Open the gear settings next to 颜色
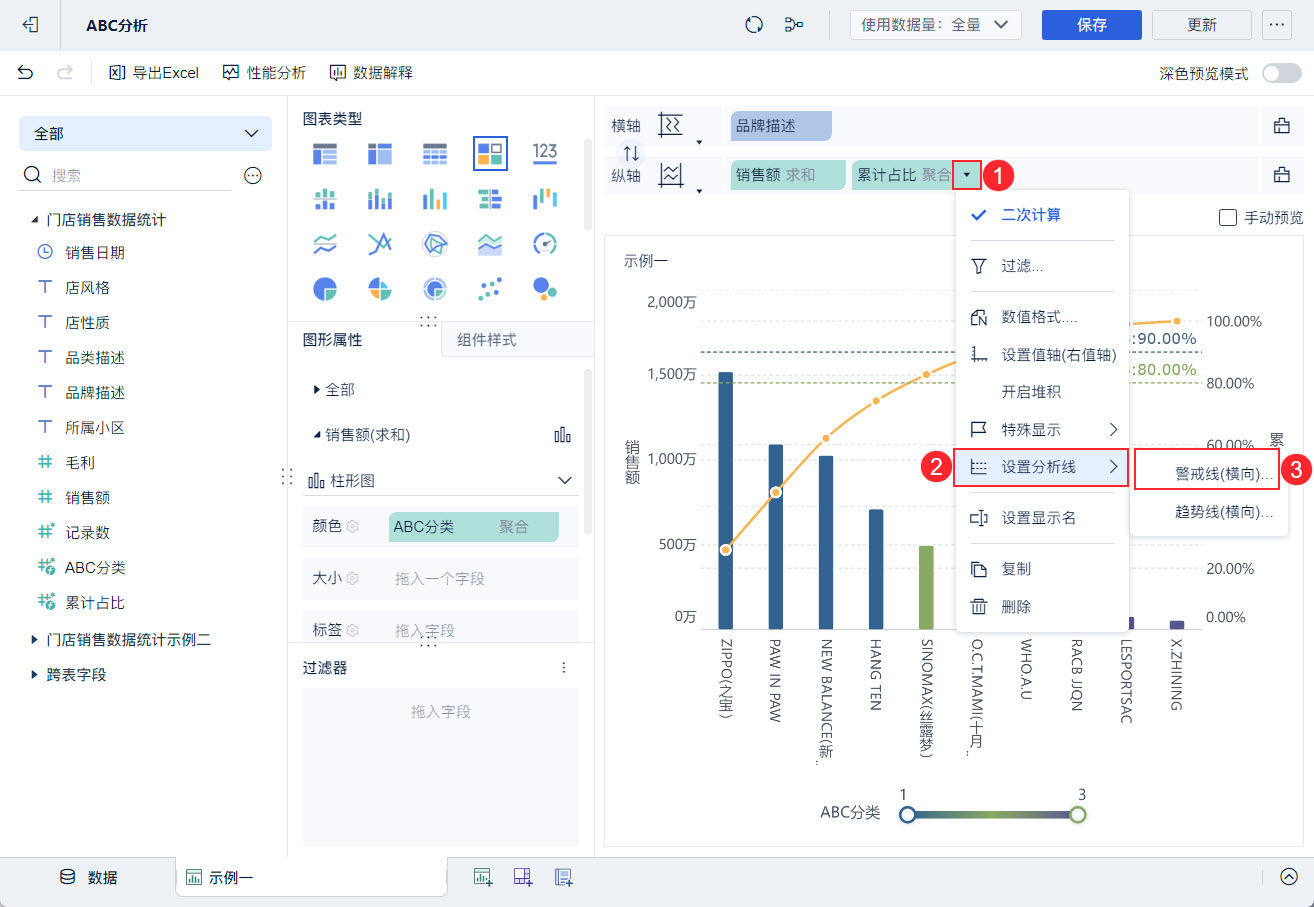The image size is (1314, 907). 352,526
